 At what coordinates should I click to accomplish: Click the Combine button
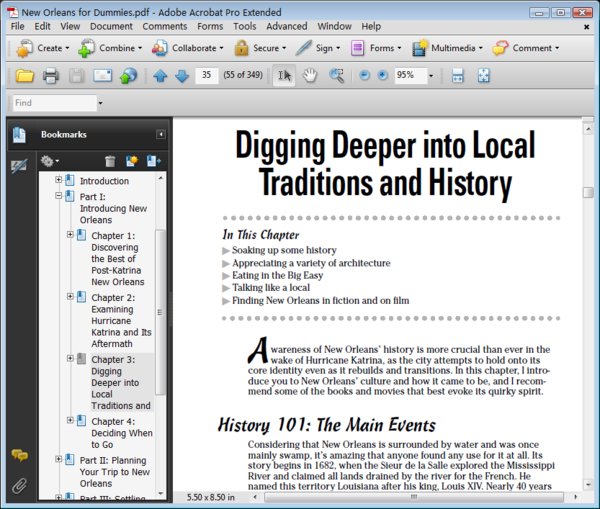pyautogui.click(x=118, y=47)
